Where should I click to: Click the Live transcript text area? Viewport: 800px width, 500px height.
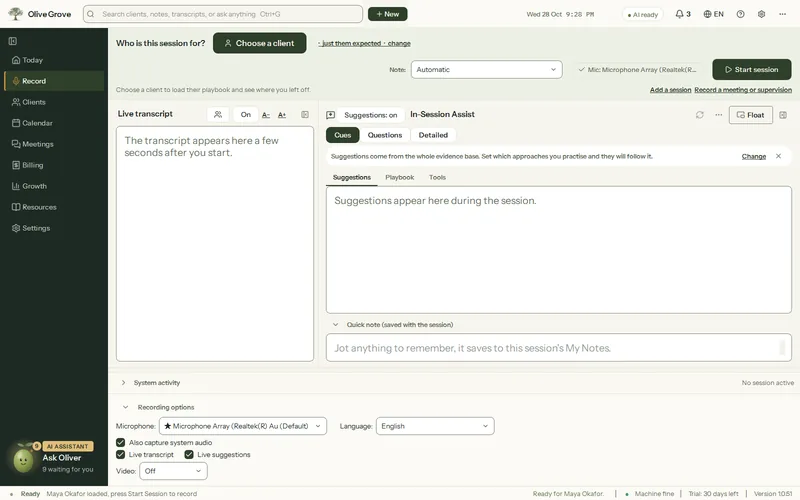click(x=215, y=244)
